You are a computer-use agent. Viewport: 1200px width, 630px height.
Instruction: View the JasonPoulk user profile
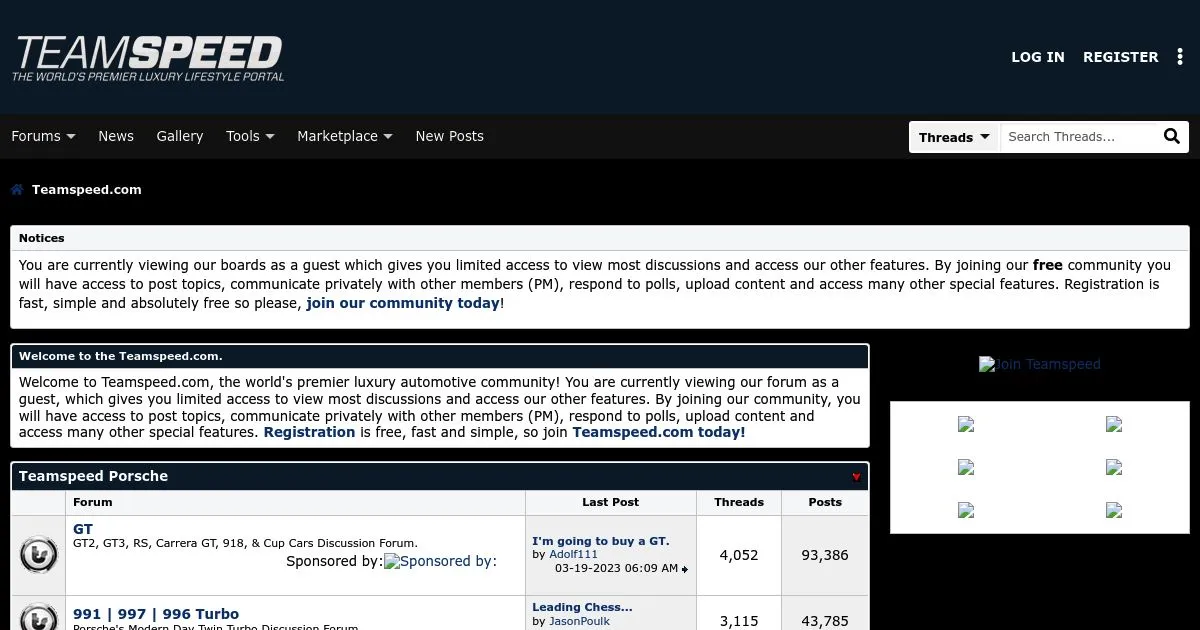pyautogui.click(x=579, y=621)
